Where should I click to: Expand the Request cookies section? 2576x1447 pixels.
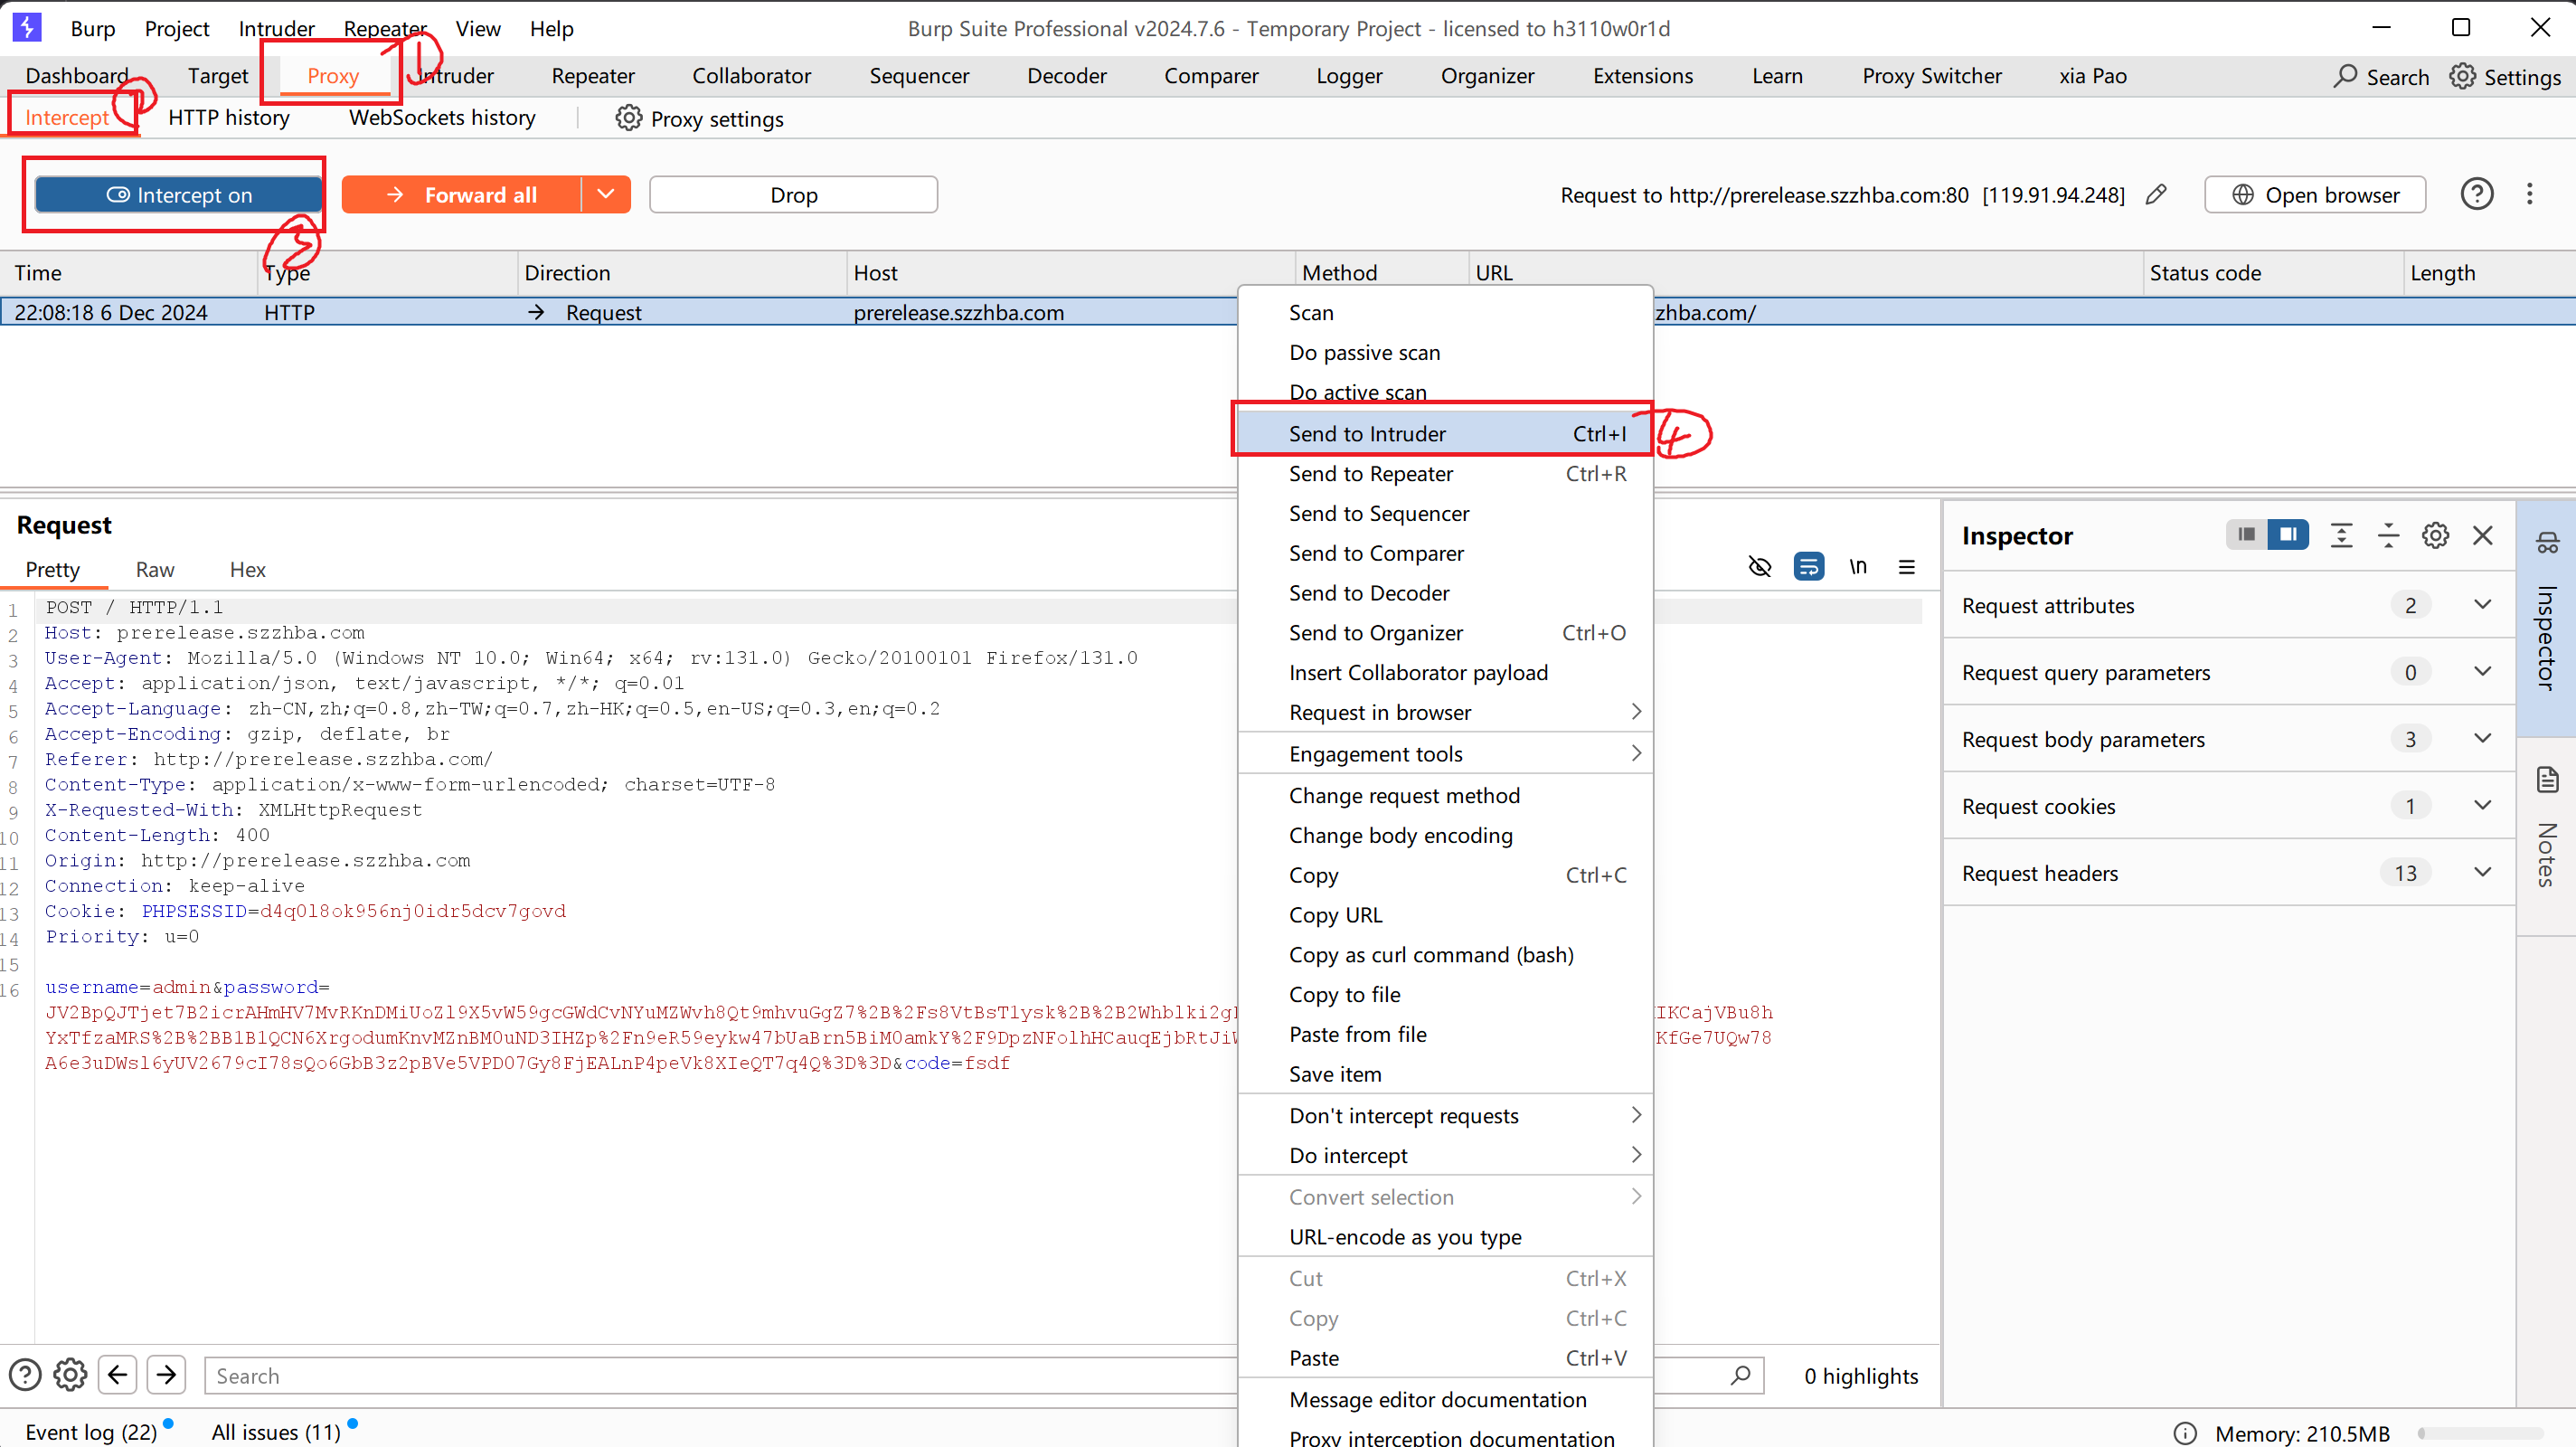tap(2482, 806)
